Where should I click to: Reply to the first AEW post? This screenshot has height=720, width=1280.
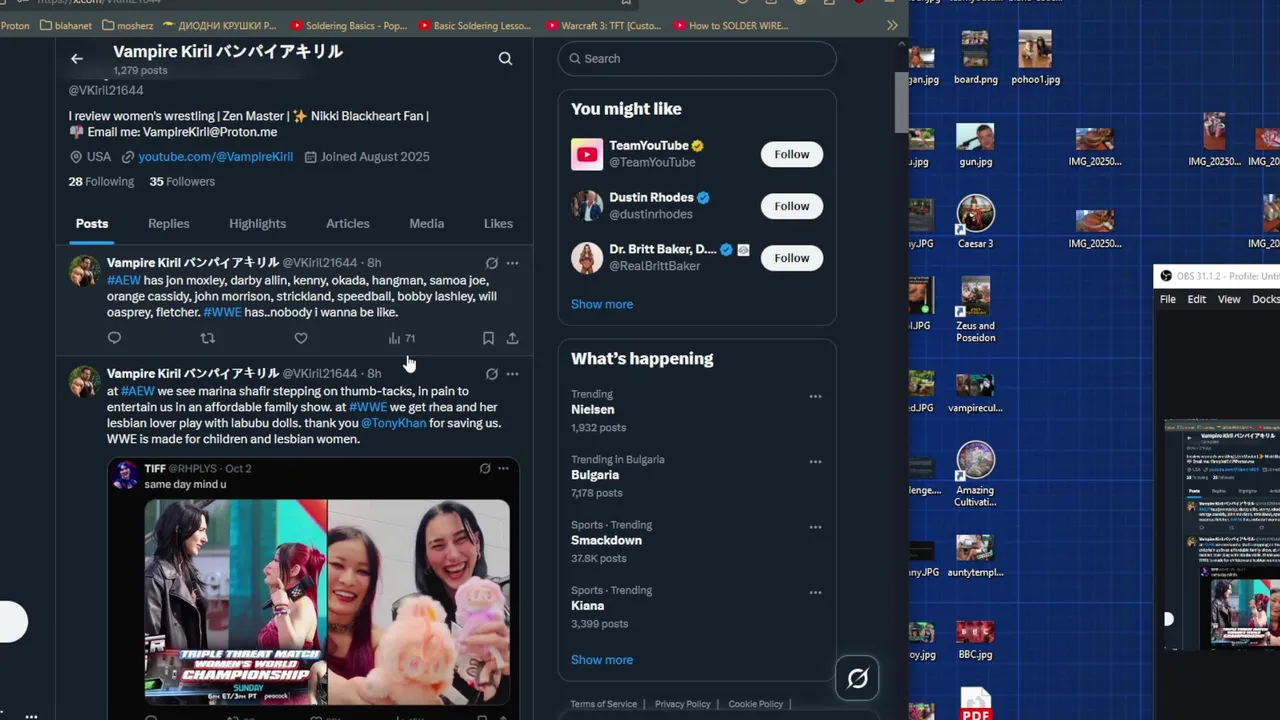point(114,338)
